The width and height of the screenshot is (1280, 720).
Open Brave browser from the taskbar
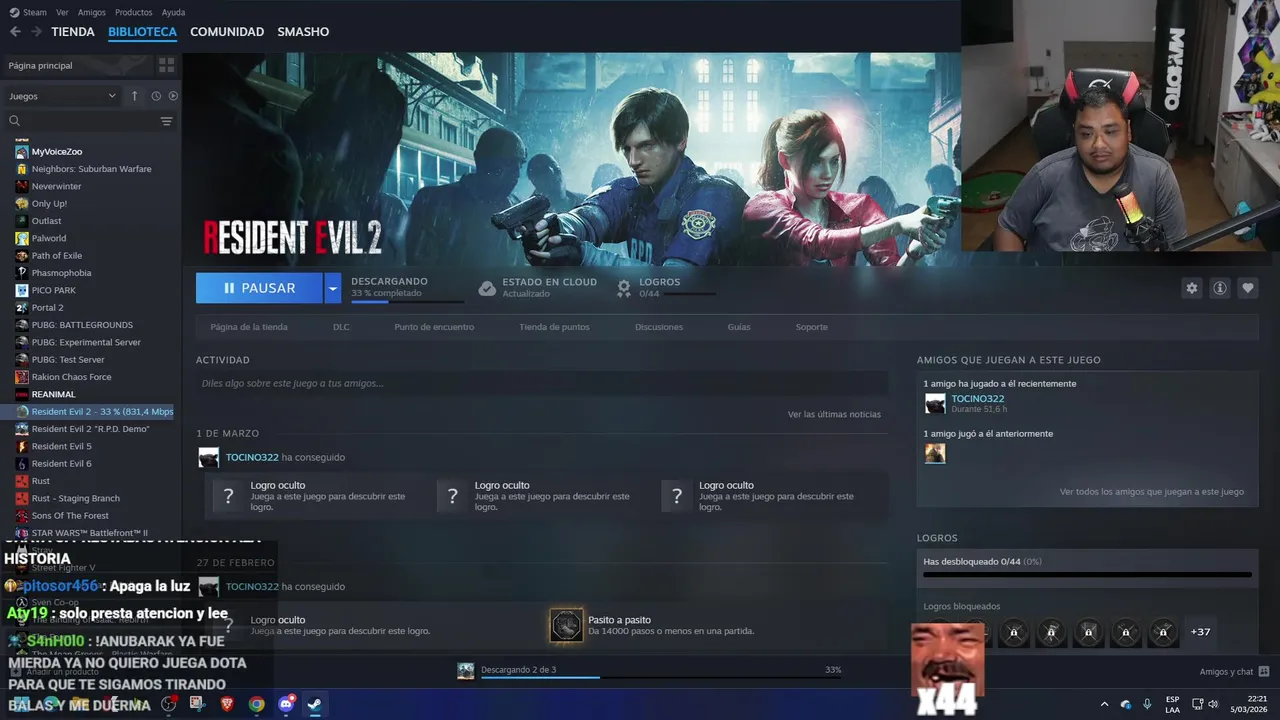pos(227,704)
